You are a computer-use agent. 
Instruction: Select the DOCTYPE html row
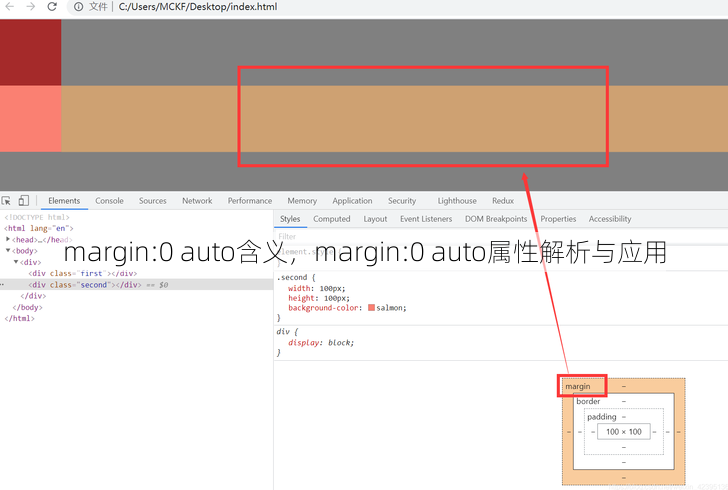point(37,217)
